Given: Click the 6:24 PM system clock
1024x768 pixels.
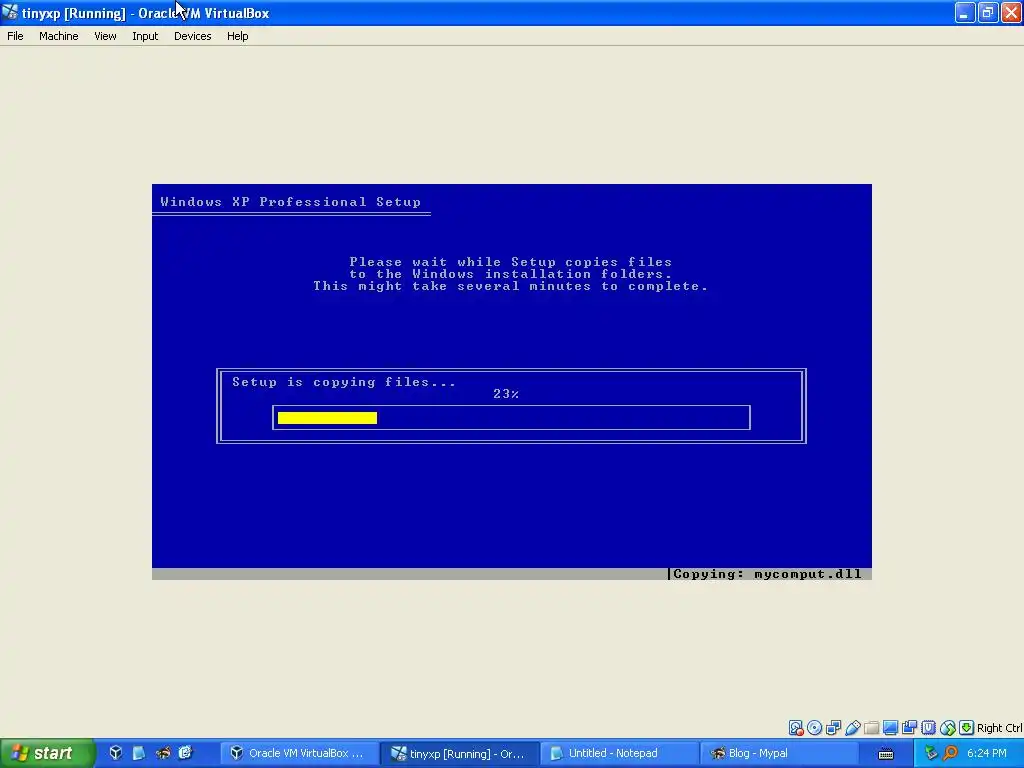Looking at the screenshot, I should [987, 753].
